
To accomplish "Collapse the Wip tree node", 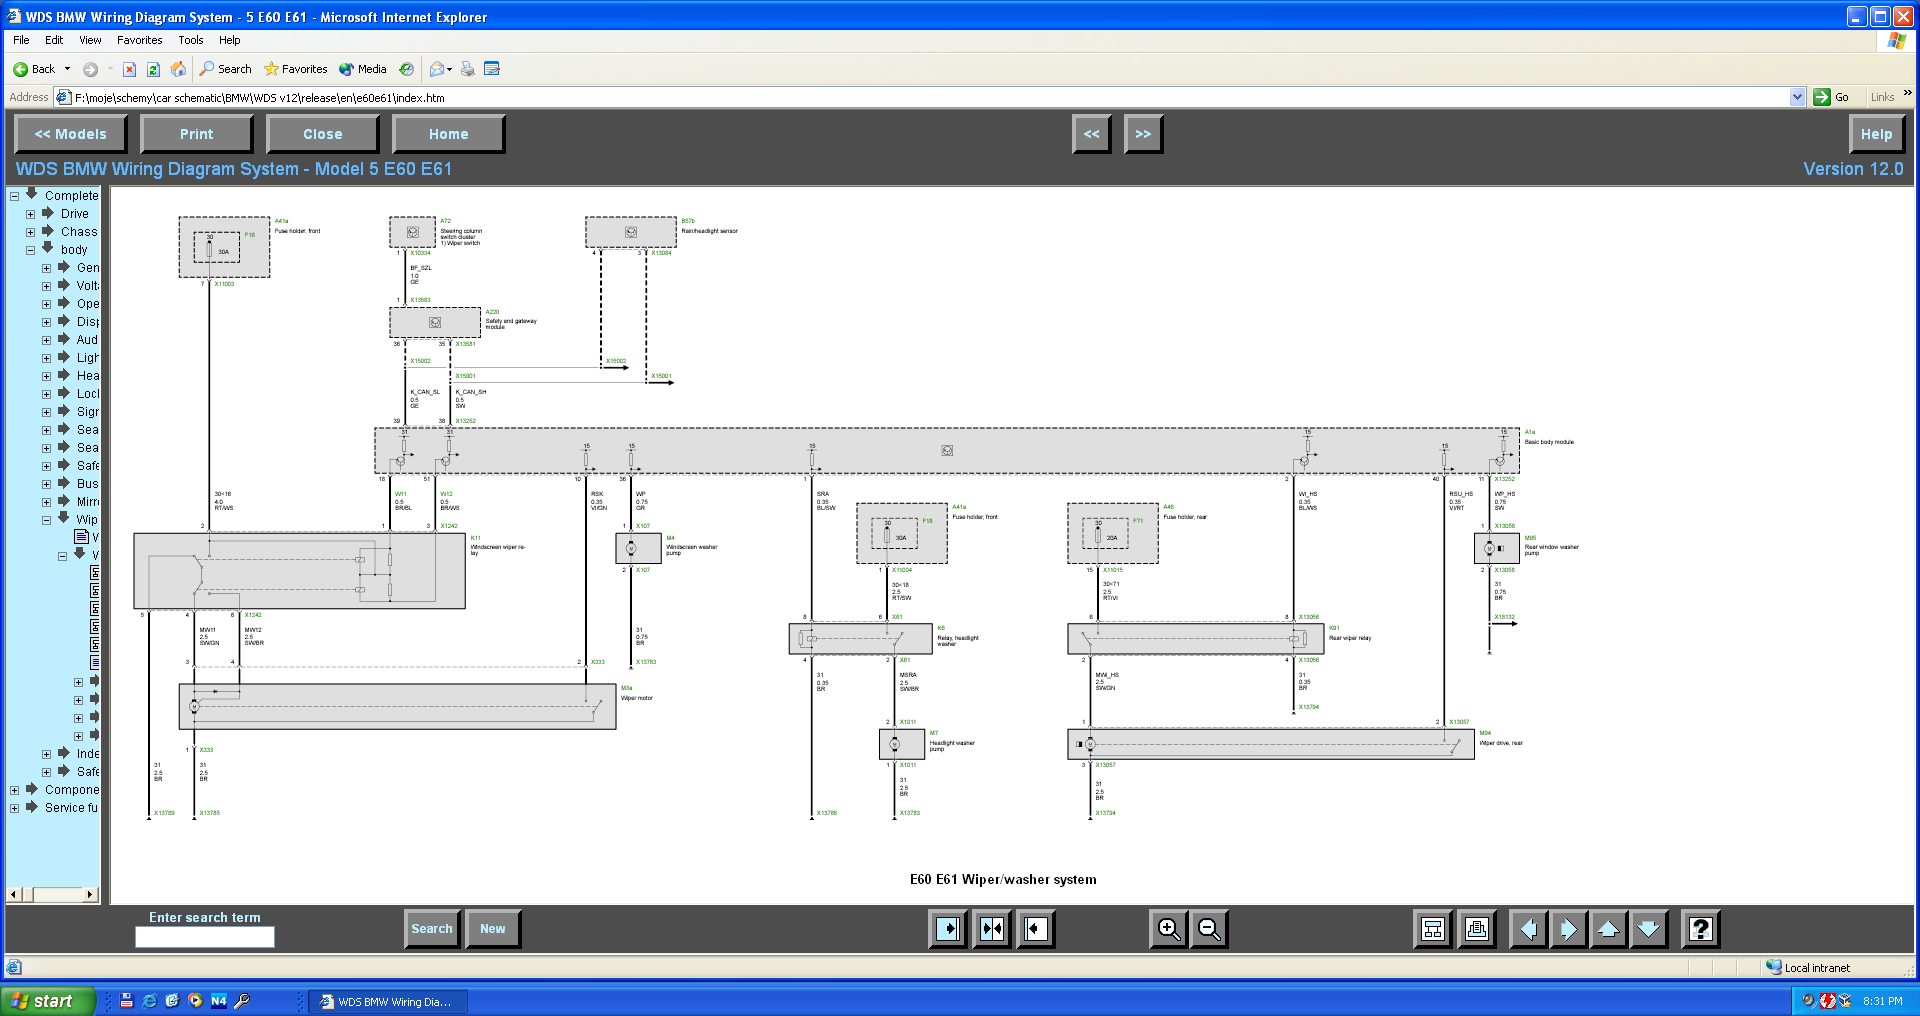I will (x=46, y=520).
